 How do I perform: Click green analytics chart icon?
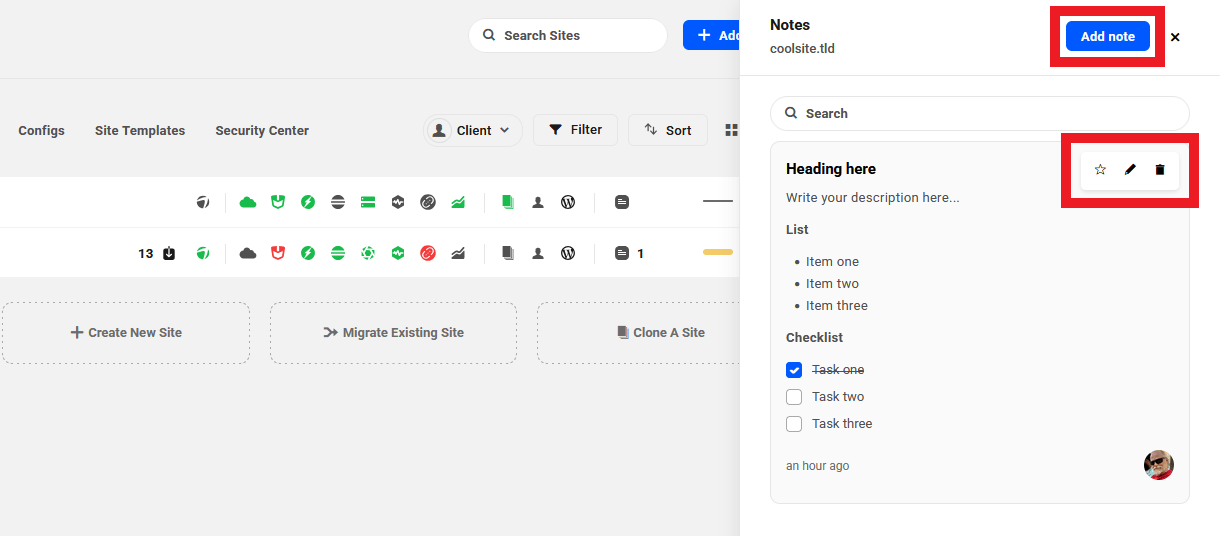(458, 202)
